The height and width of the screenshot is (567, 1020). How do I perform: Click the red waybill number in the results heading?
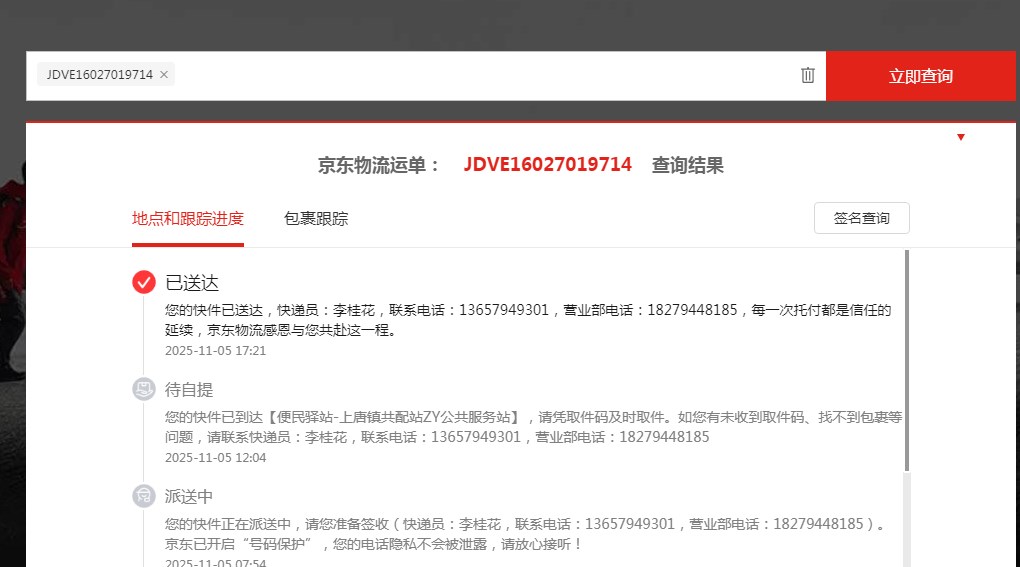coord(547,165)
